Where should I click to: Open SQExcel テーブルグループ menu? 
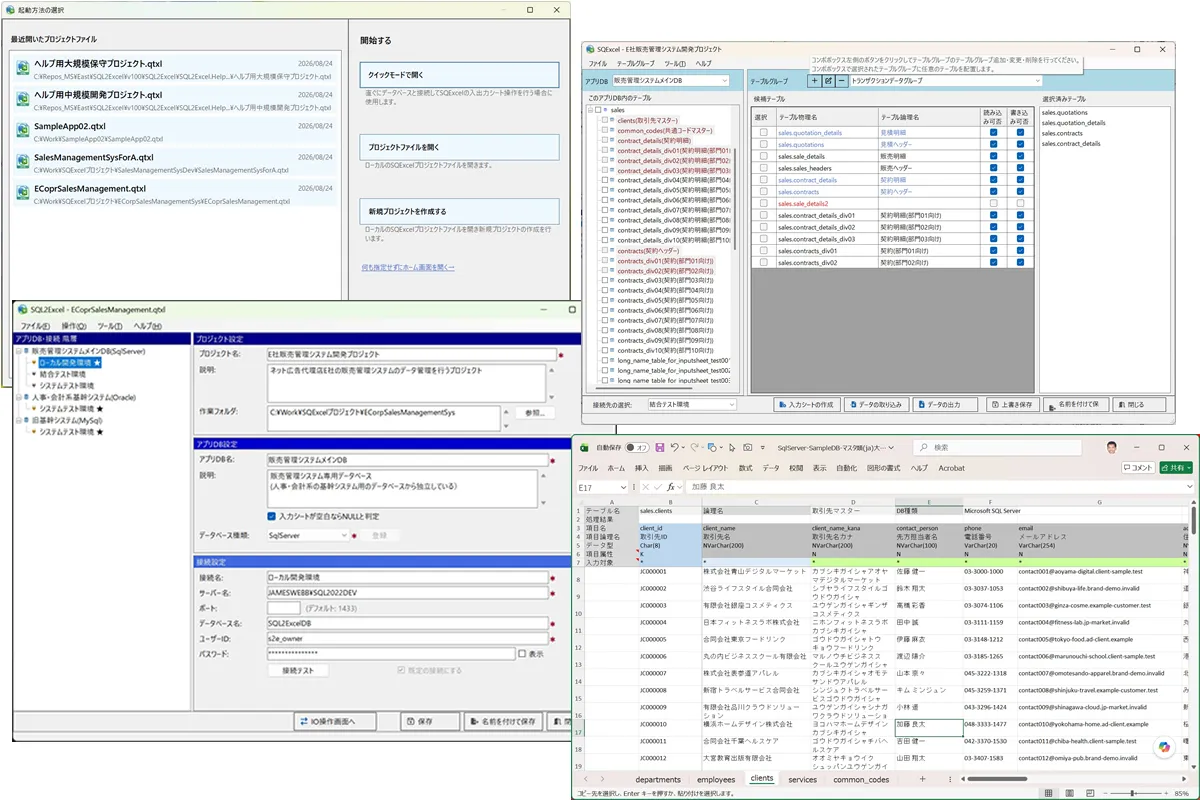[x=635, y=63]
